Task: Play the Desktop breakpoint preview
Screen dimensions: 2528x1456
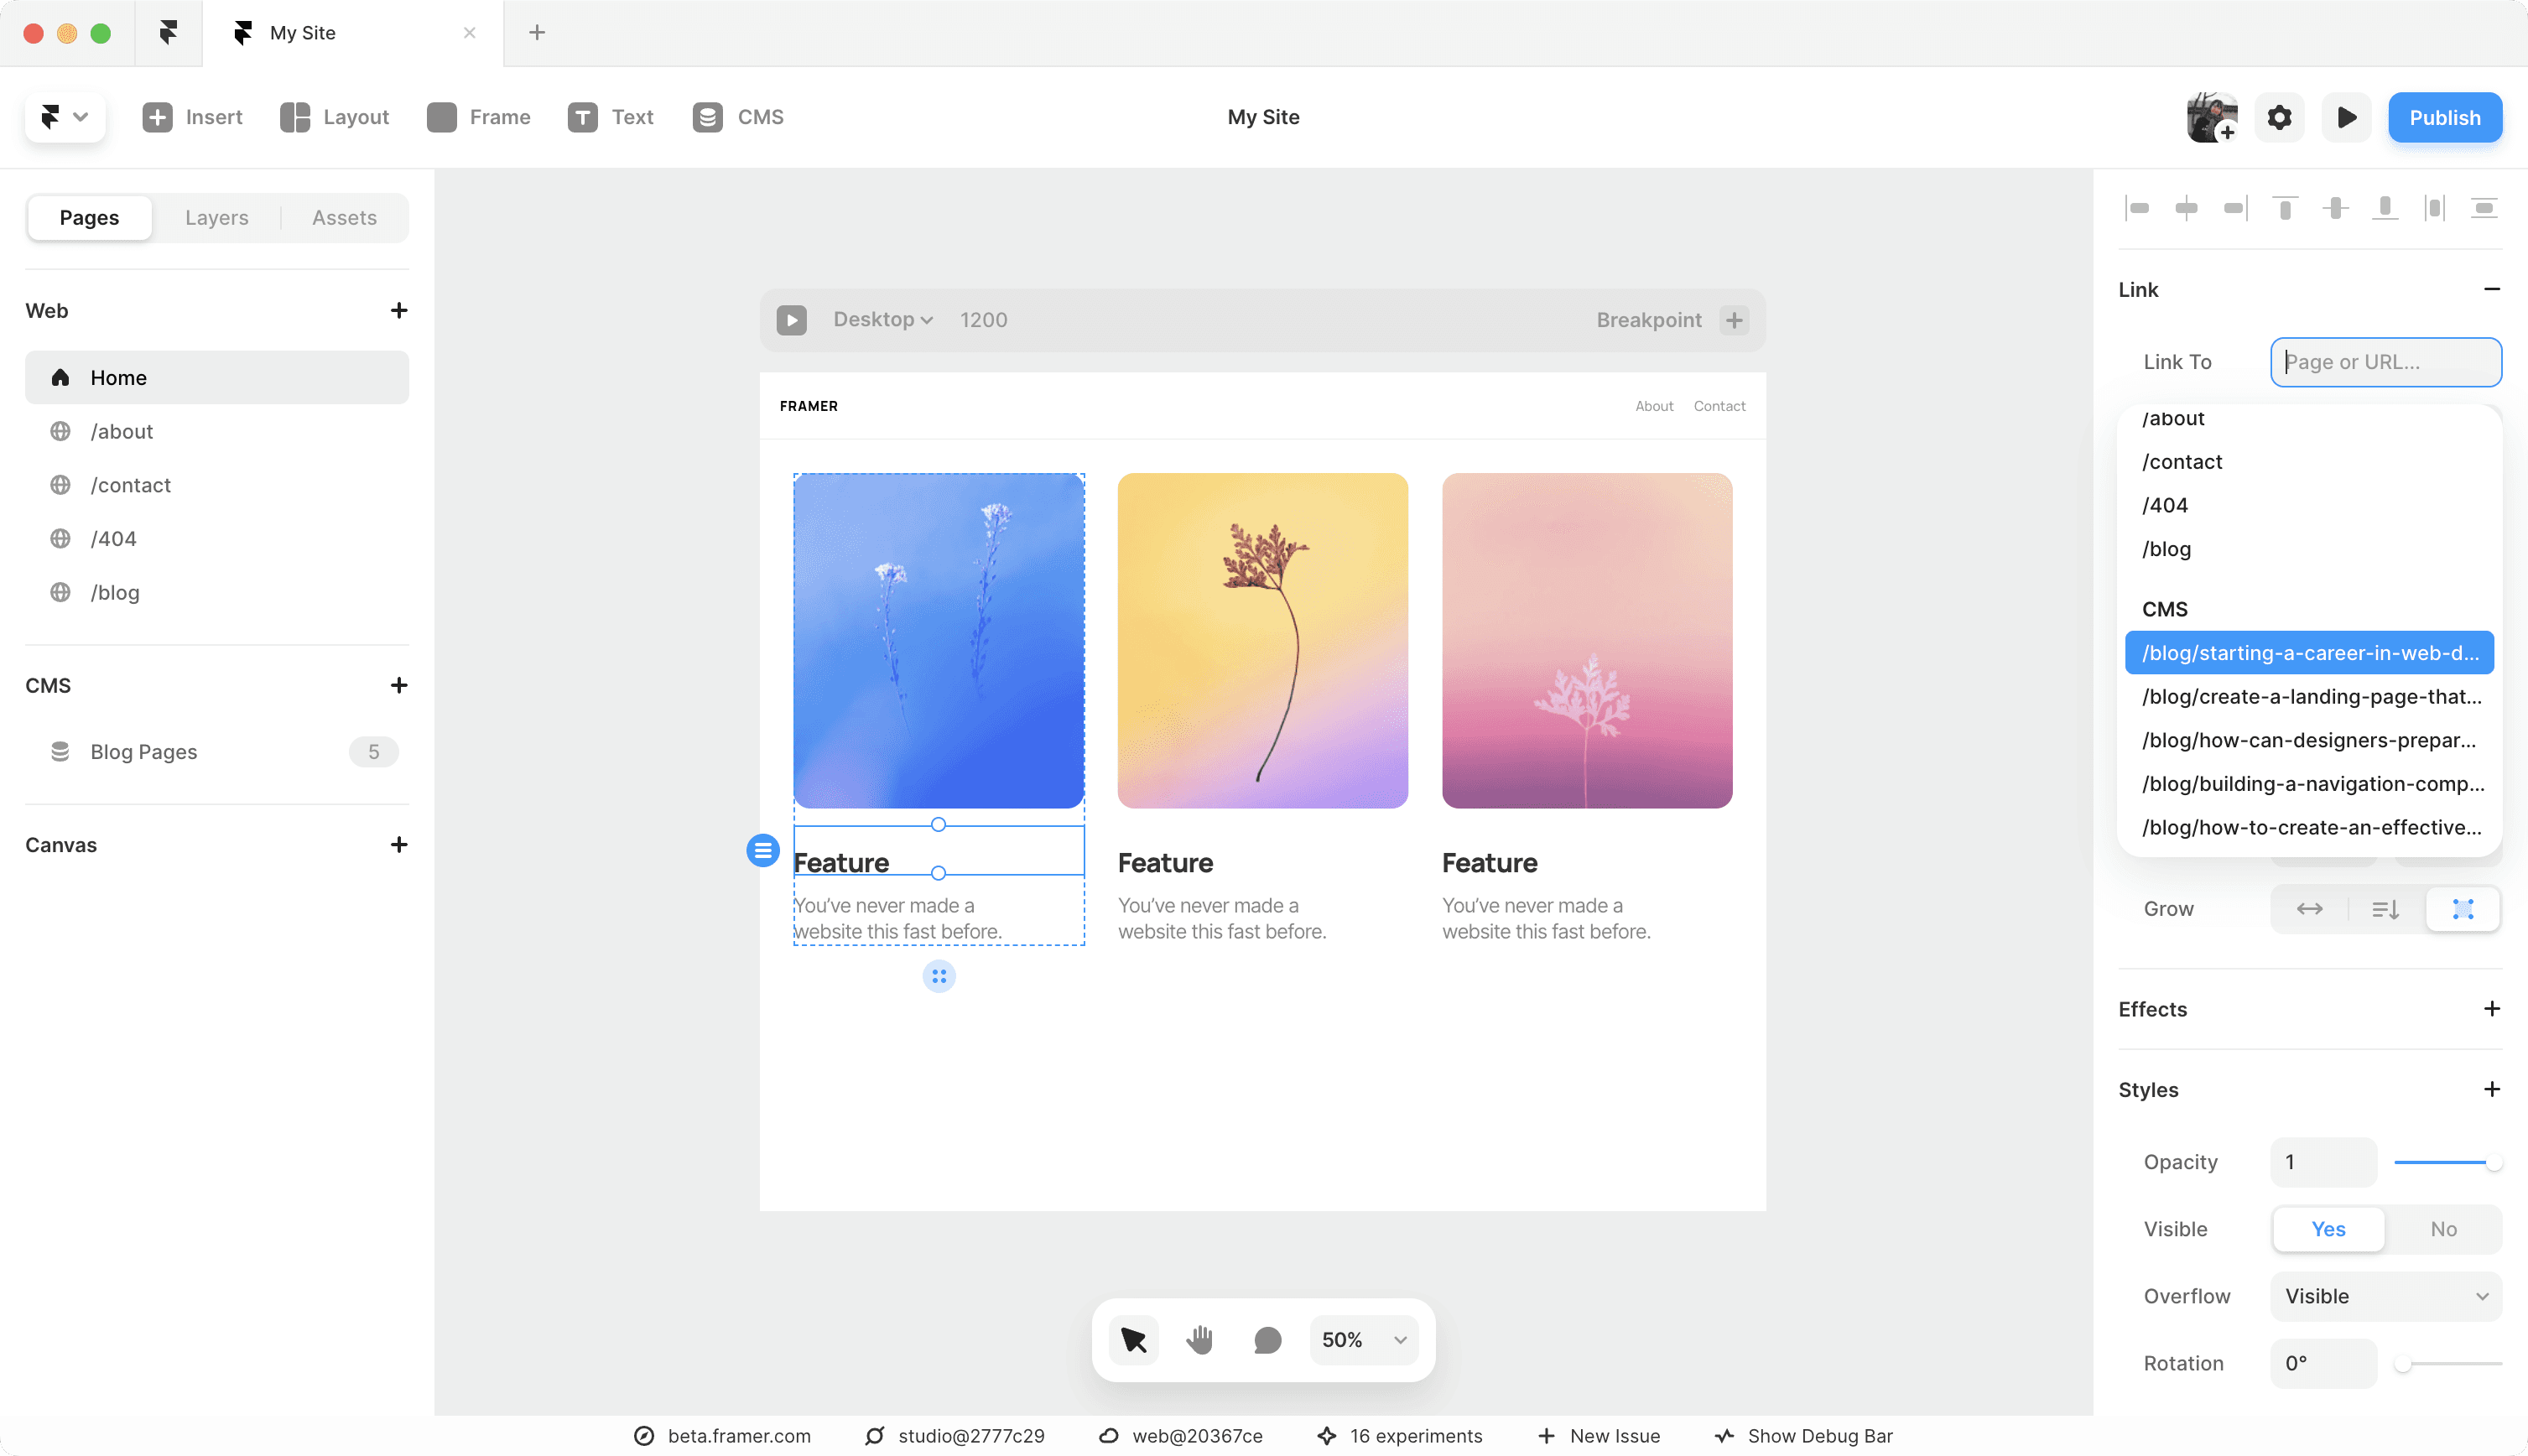Action: 791,320
